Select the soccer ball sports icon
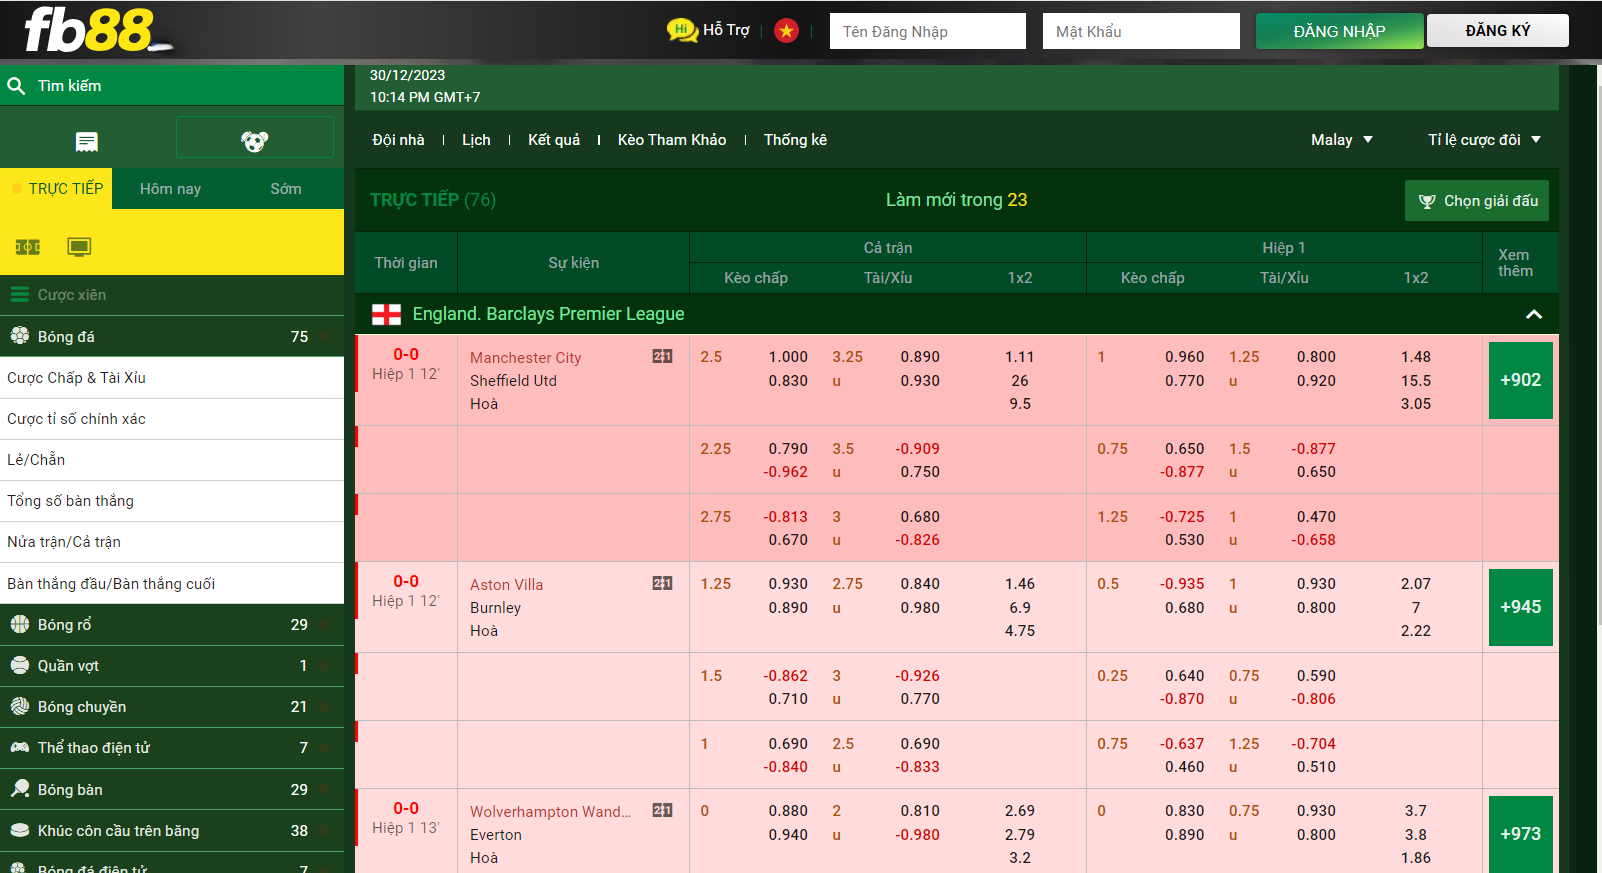Screen dimensions: 1602x873 point(255,141)
